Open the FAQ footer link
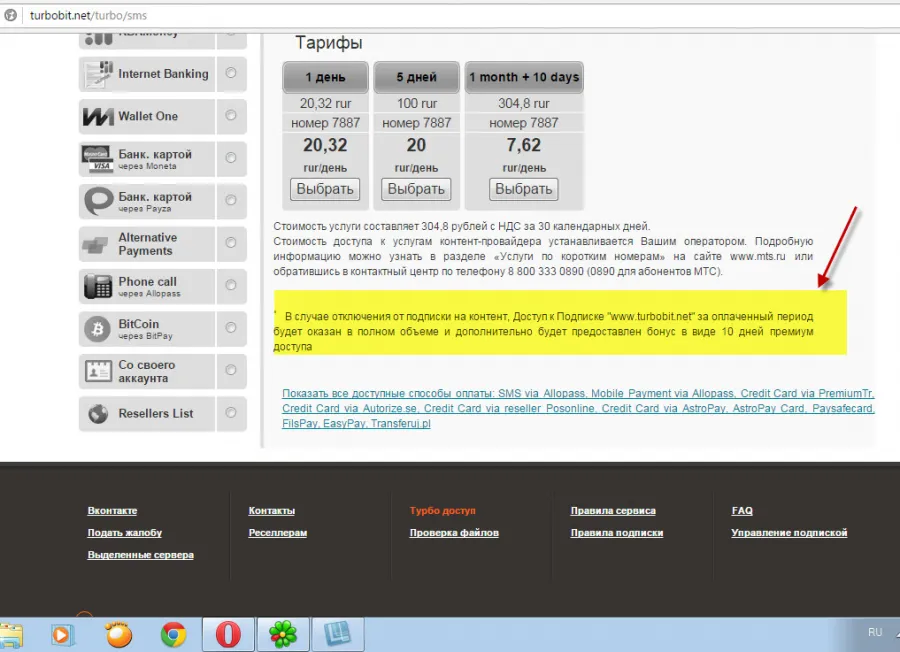 pos(742,511)
